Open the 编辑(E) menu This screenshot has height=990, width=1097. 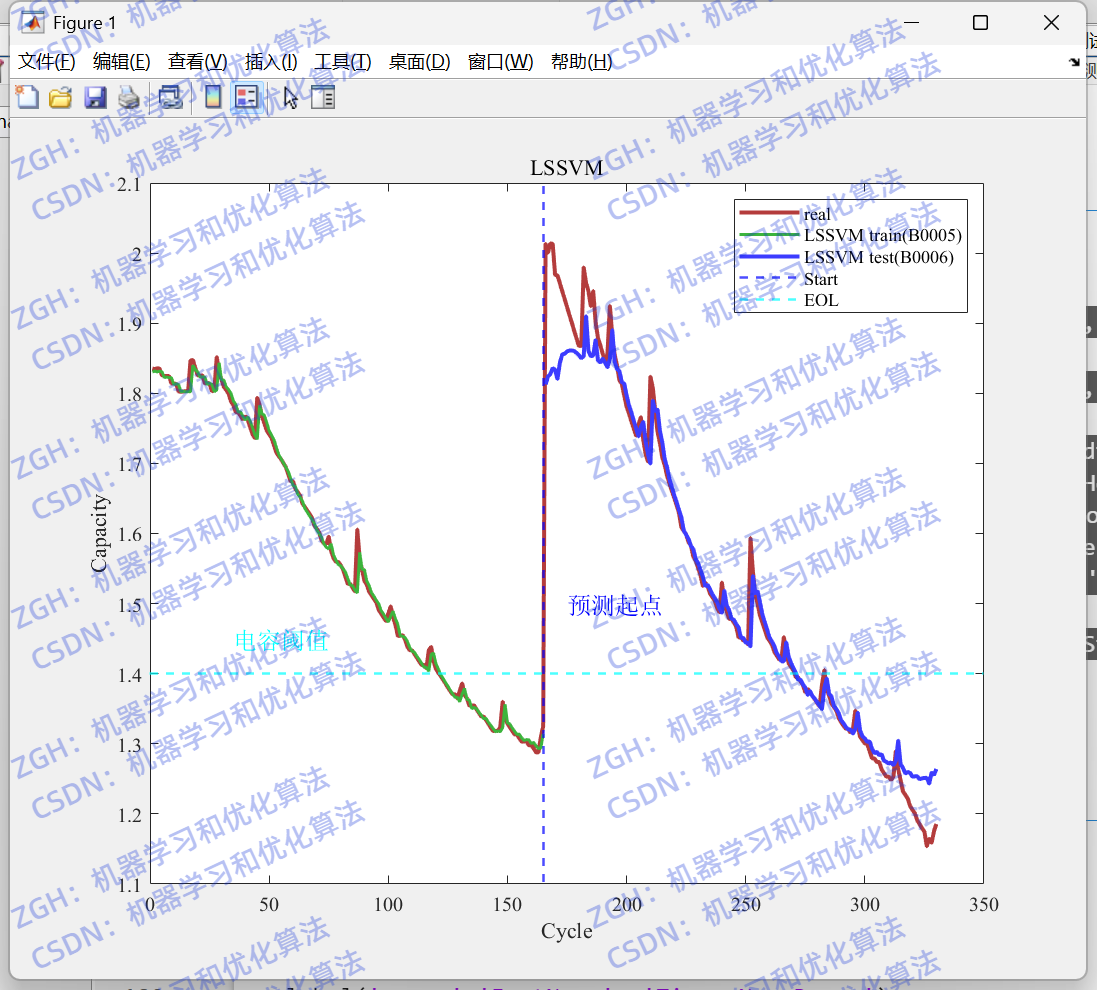(x=122, y=62)
